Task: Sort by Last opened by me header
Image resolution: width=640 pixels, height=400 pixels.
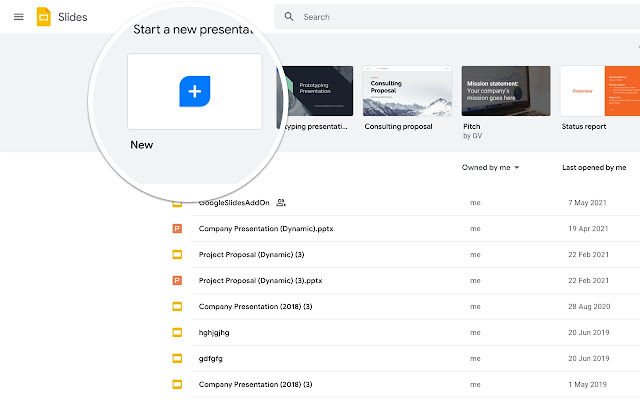Action: point(594,168)
